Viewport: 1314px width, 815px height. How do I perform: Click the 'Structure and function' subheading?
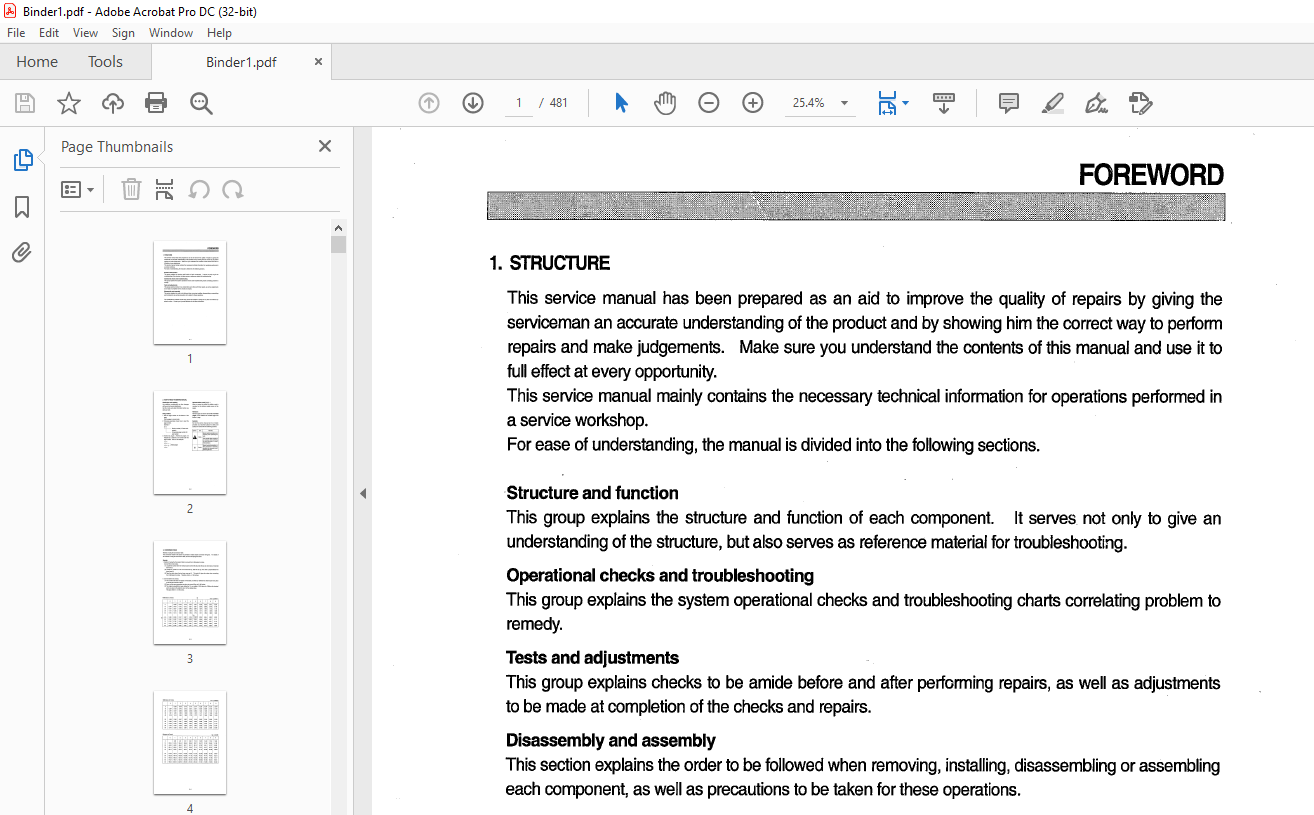coord(592,493)
